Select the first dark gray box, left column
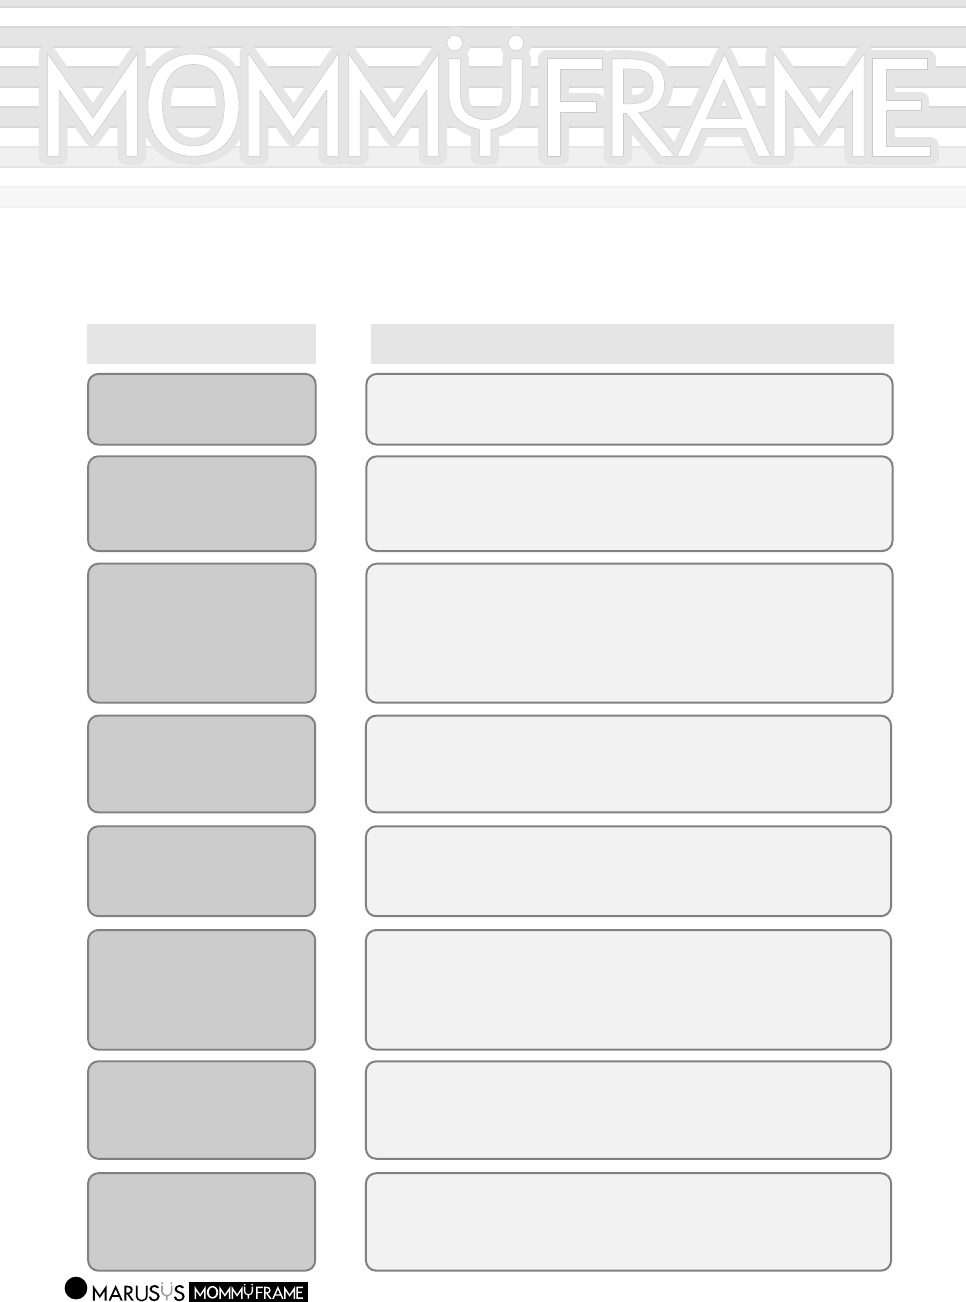 point(201,409)
